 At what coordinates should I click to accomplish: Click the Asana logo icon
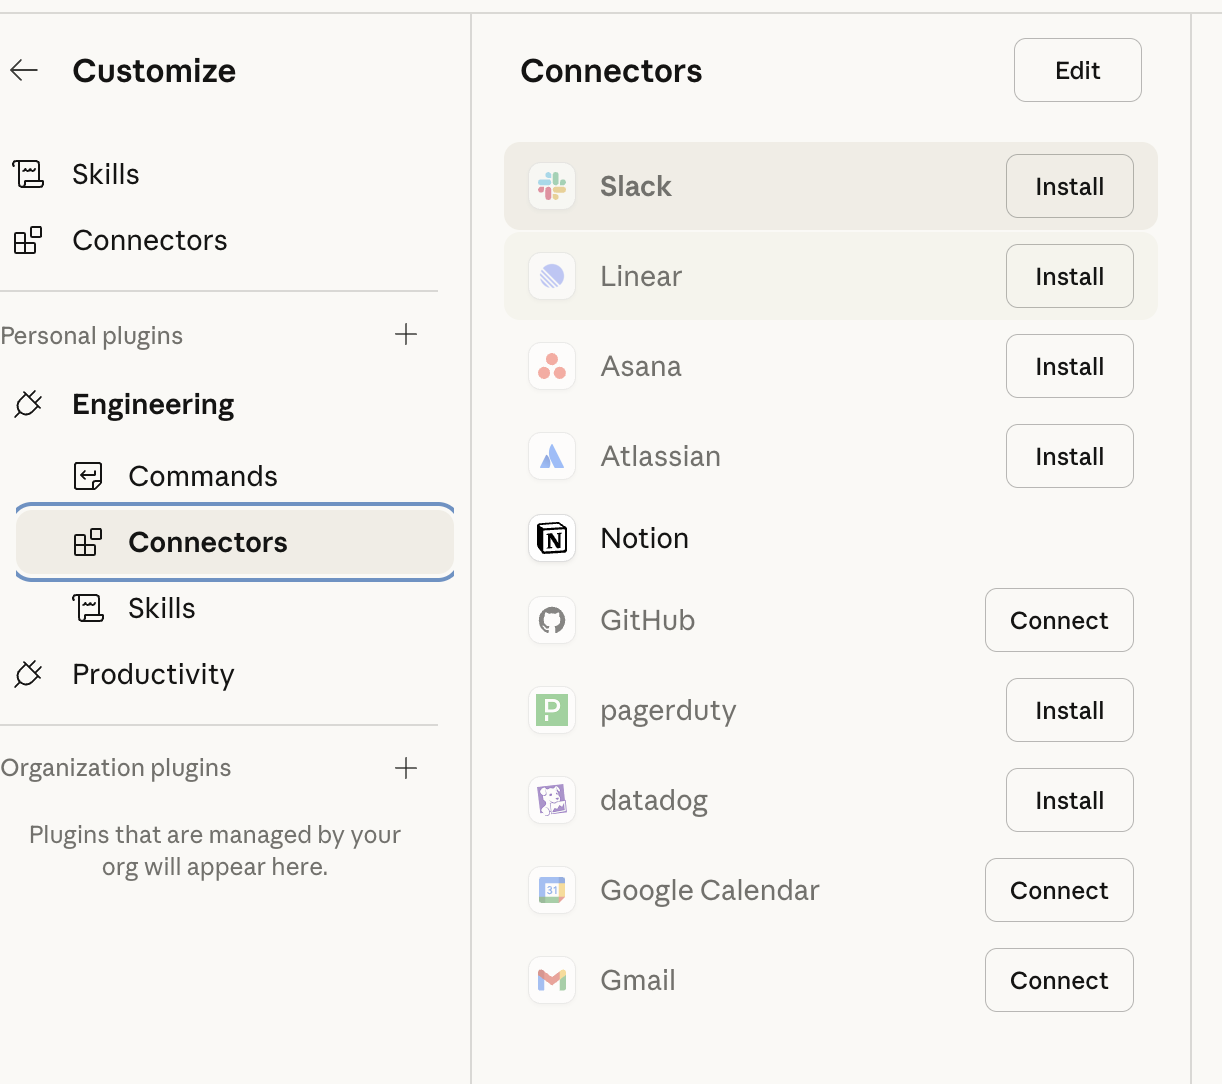pos(552,366)
